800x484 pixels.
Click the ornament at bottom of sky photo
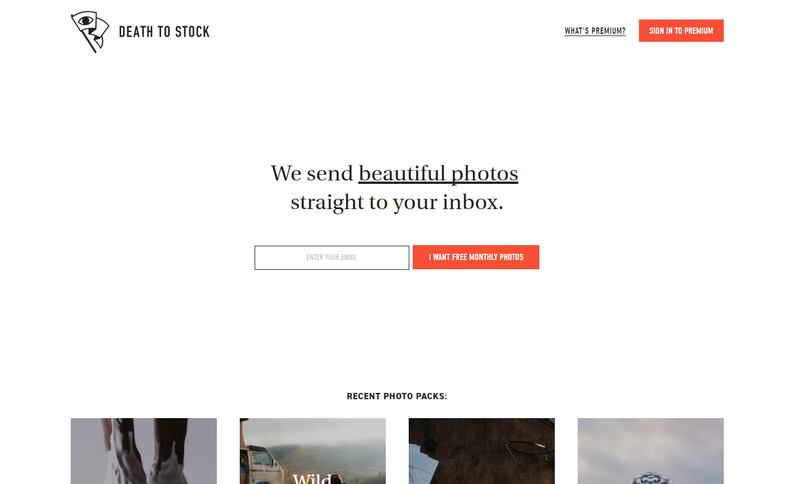(651, 478)
